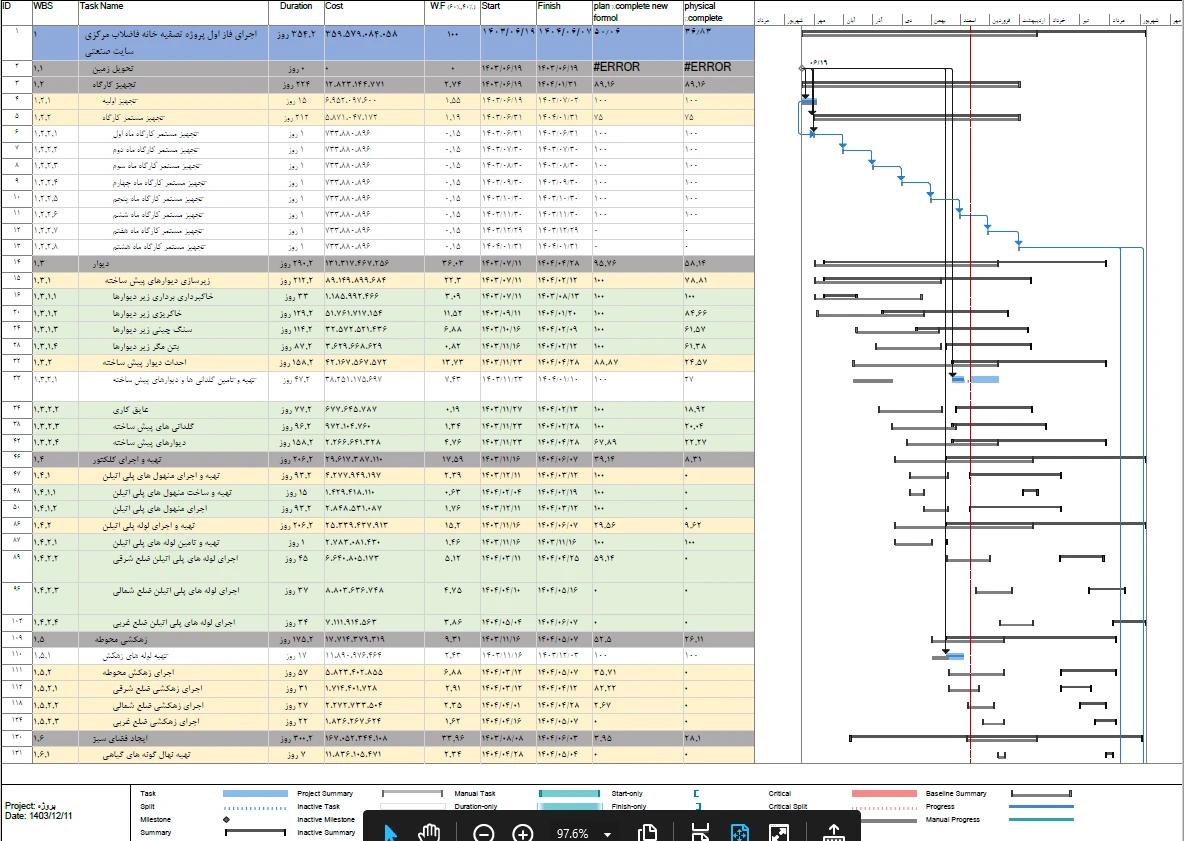Open the page view pages icon

tap(647, 834)
